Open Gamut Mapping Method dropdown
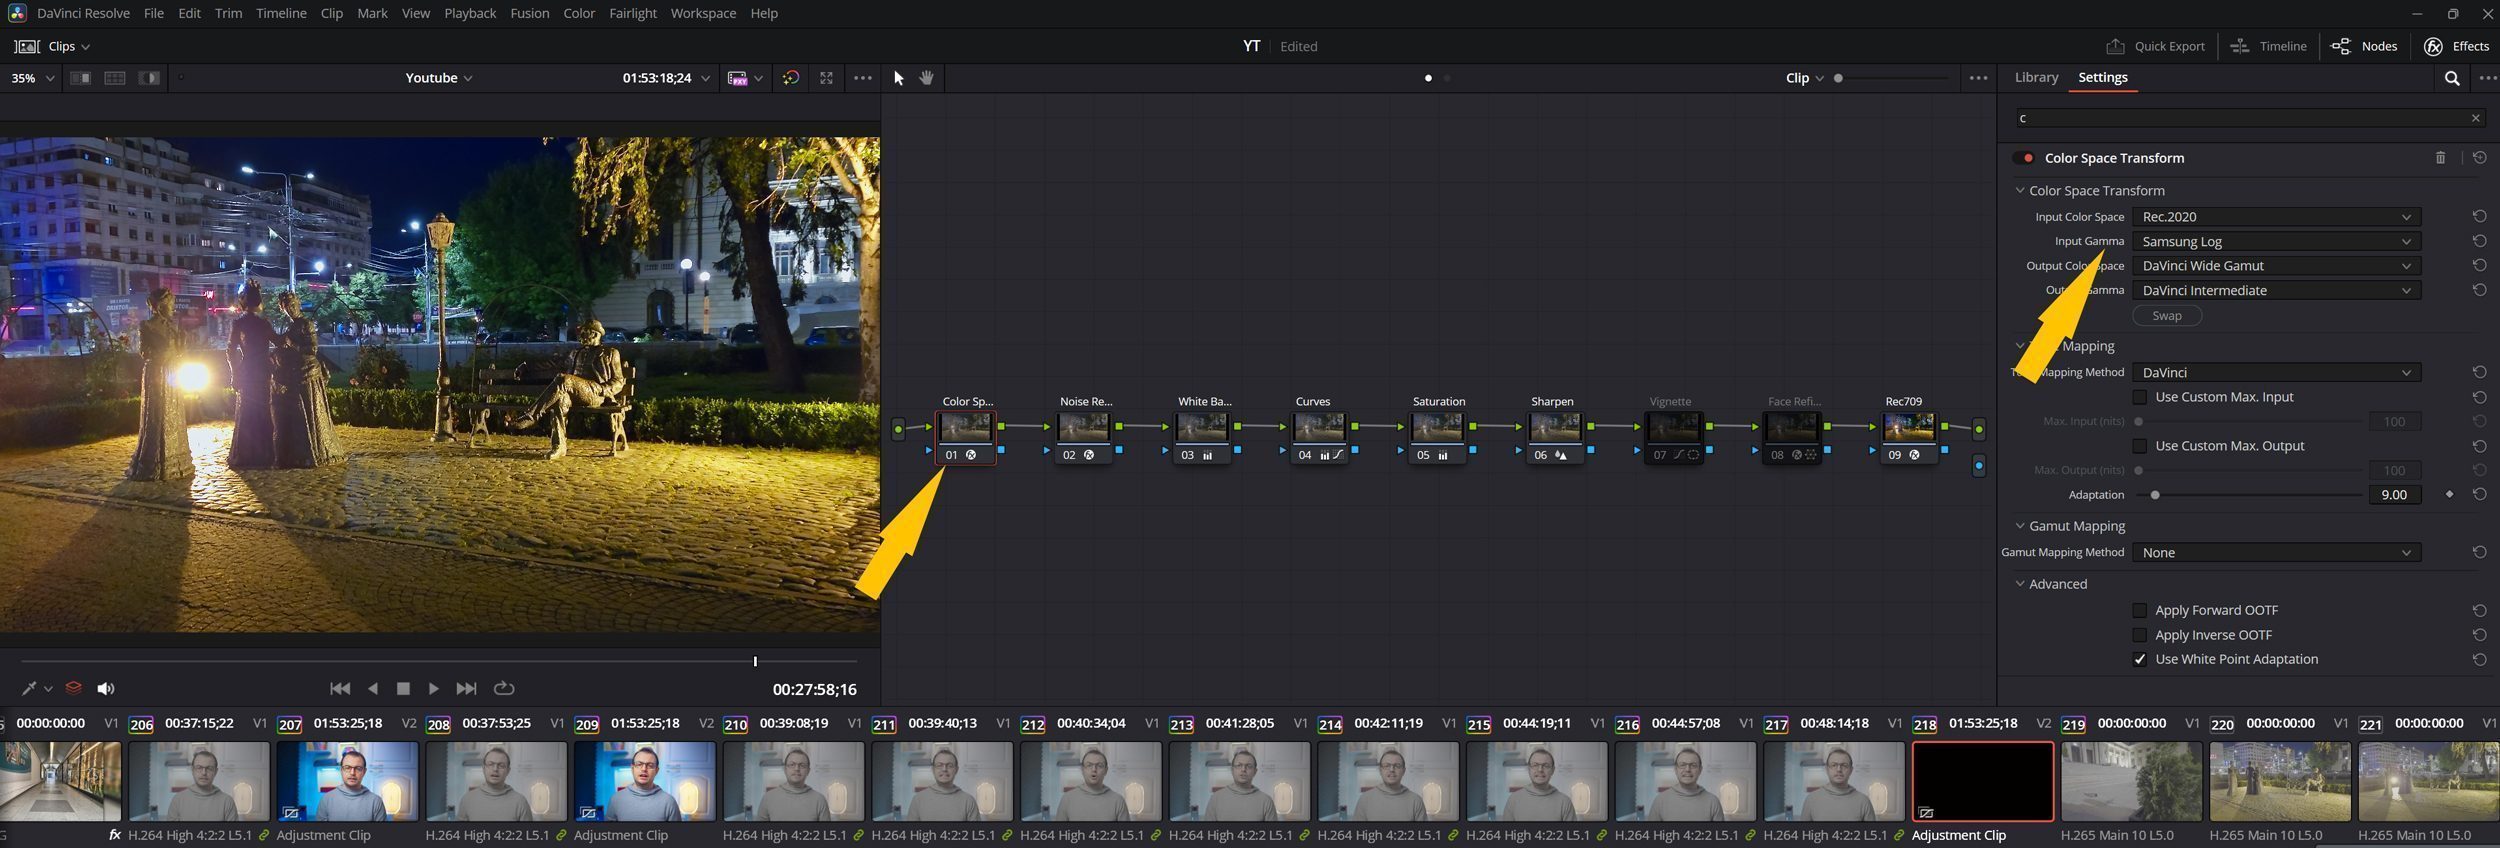This screenshot has width=2500, height=848. pos(2276,552)
